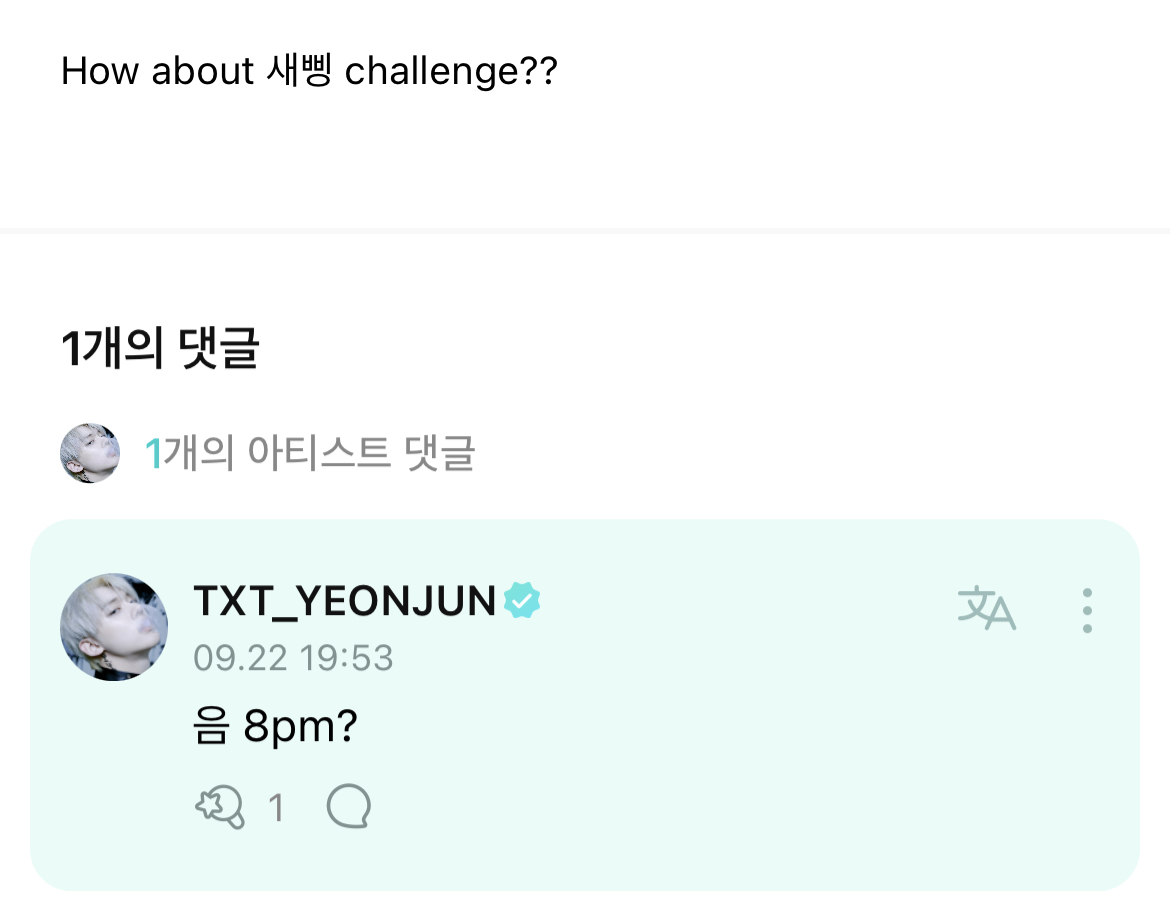Tap the divider line below the post
Screen dimensions: 1170x913
click(585, 230)
